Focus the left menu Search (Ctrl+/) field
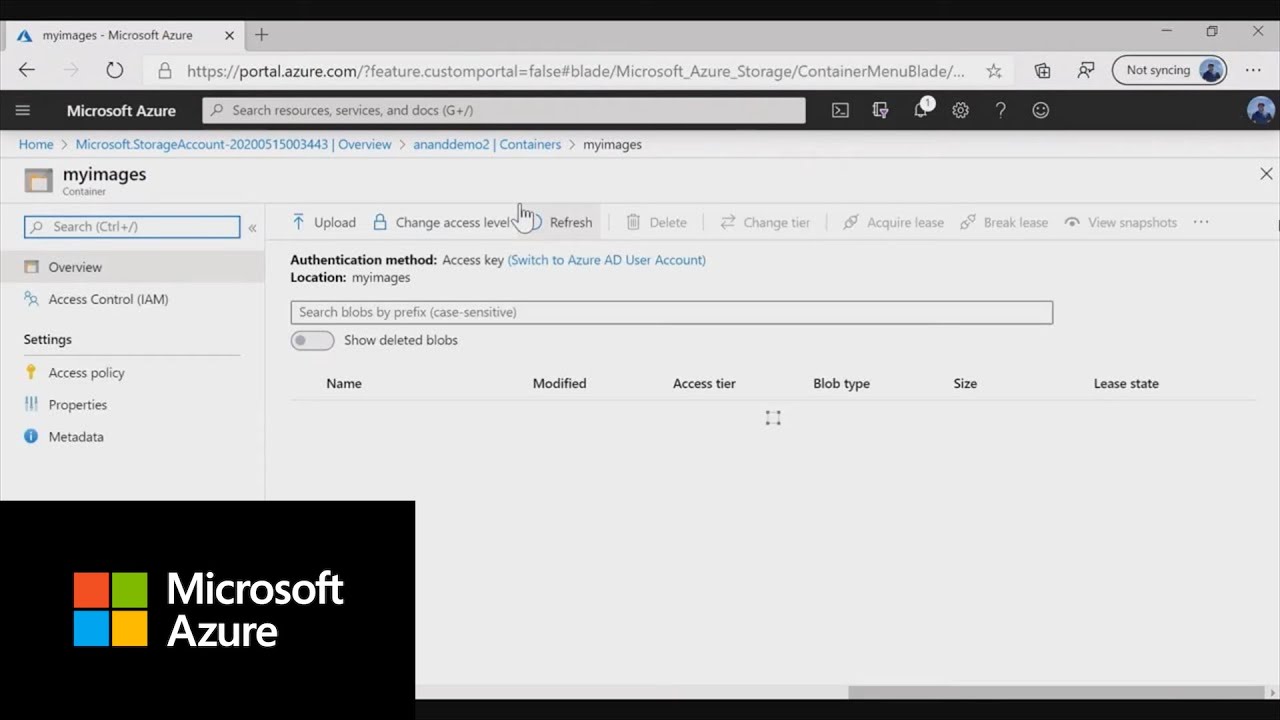 [x=132, y=227]
